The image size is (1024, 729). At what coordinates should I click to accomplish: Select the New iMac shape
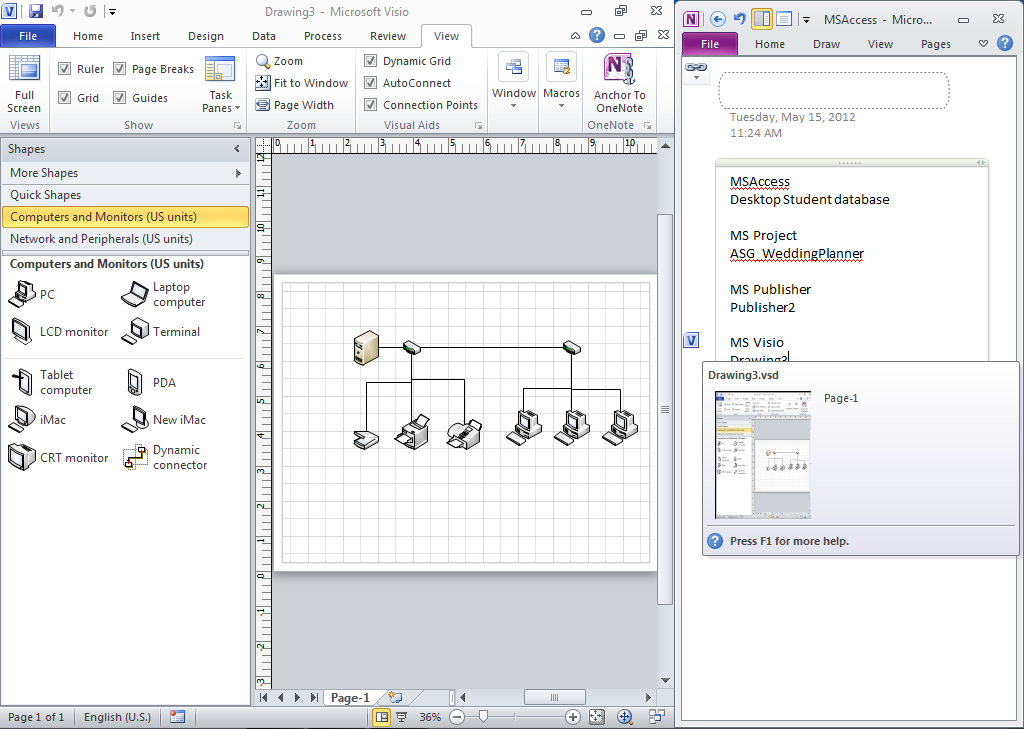(163, 419)
